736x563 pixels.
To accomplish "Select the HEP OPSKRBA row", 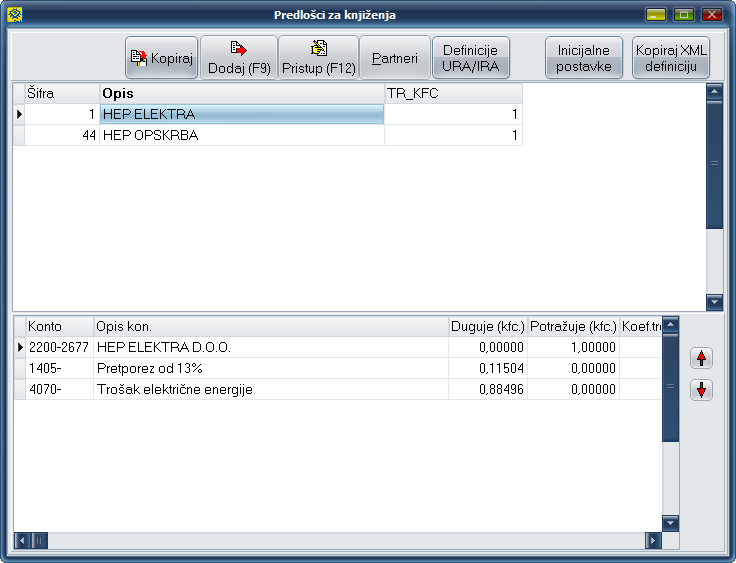I will pyautogui.click(x=241, y=135).
